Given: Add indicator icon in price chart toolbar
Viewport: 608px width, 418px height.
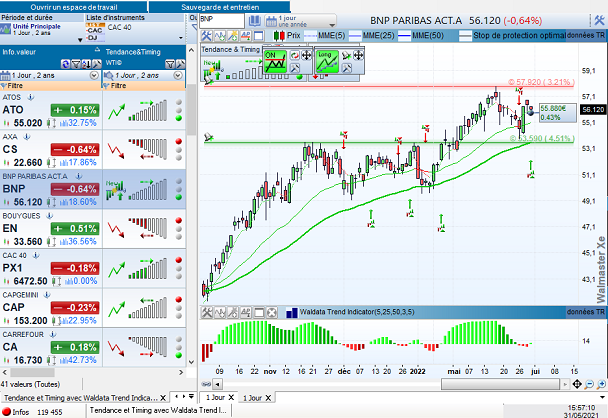Looking at the screenshot, I should 220,36.
